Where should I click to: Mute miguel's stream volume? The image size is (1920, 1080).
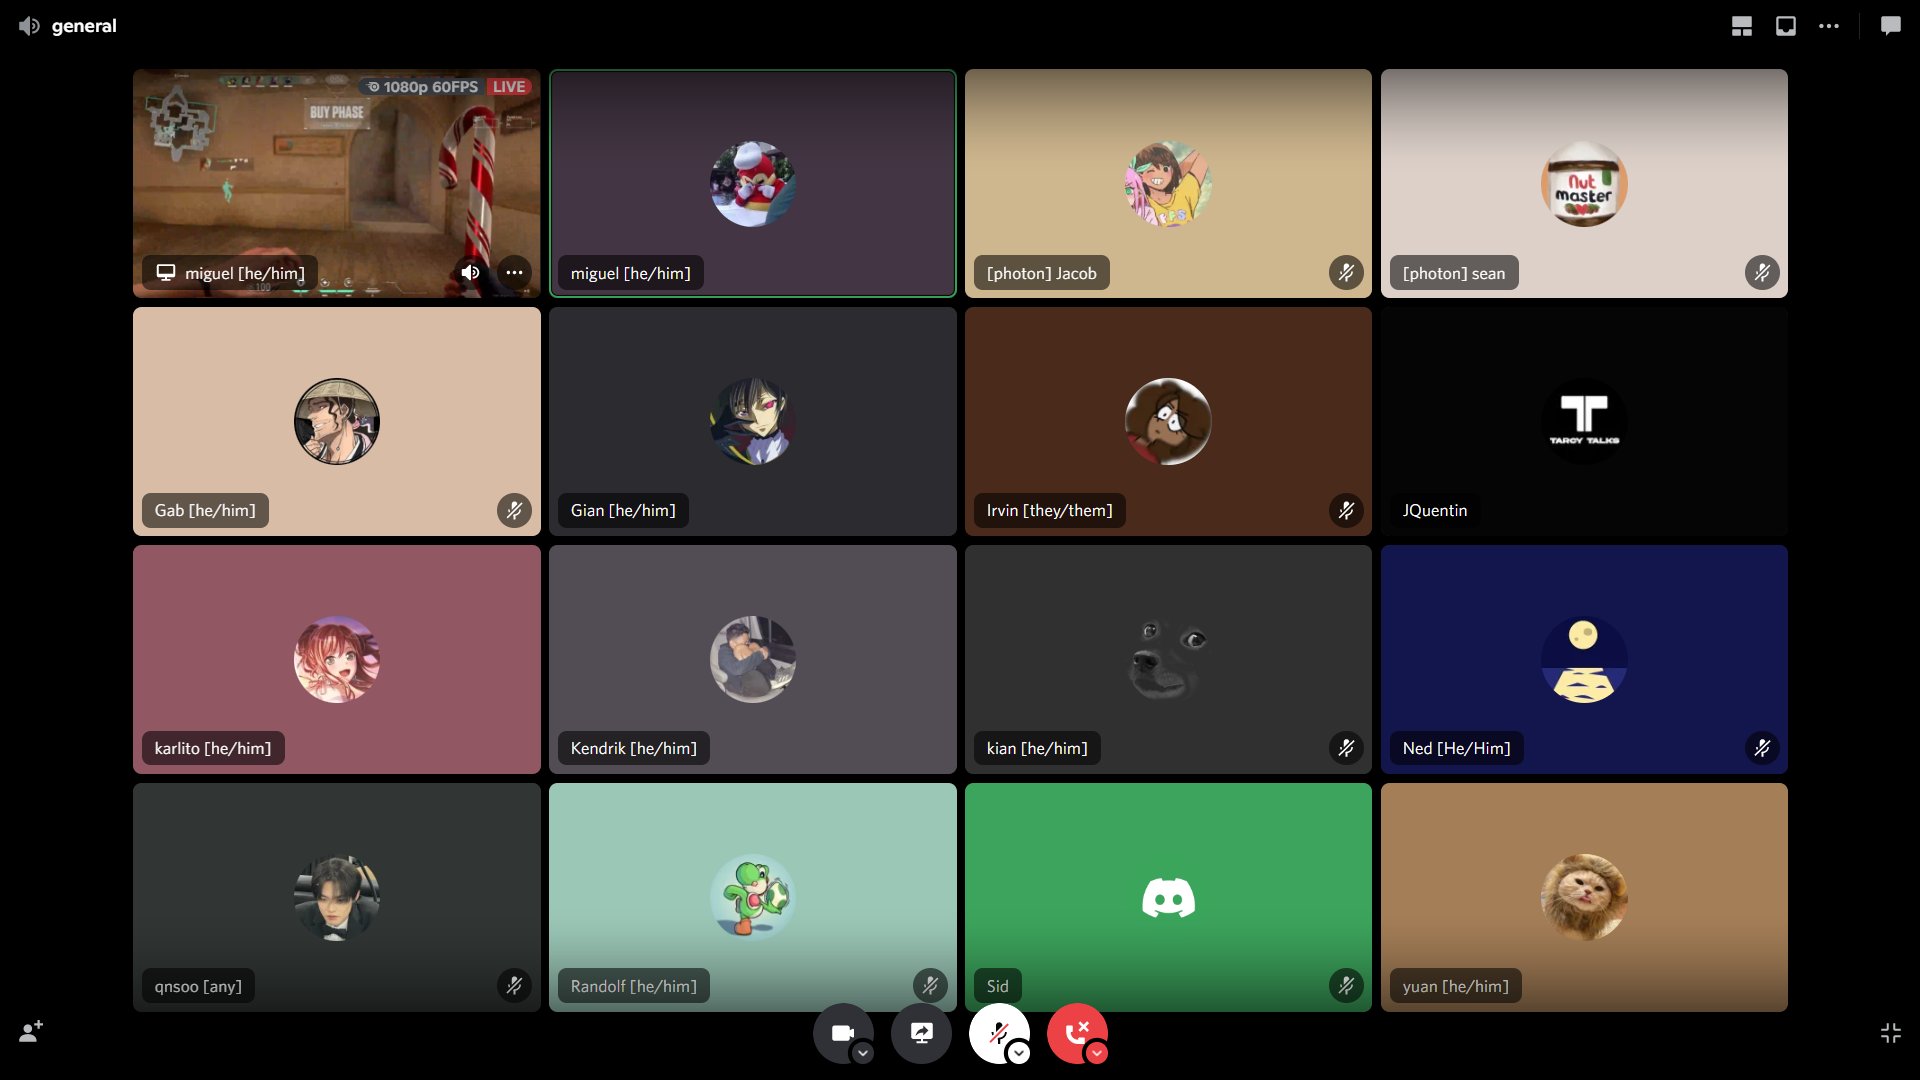(x=470, y=272)
